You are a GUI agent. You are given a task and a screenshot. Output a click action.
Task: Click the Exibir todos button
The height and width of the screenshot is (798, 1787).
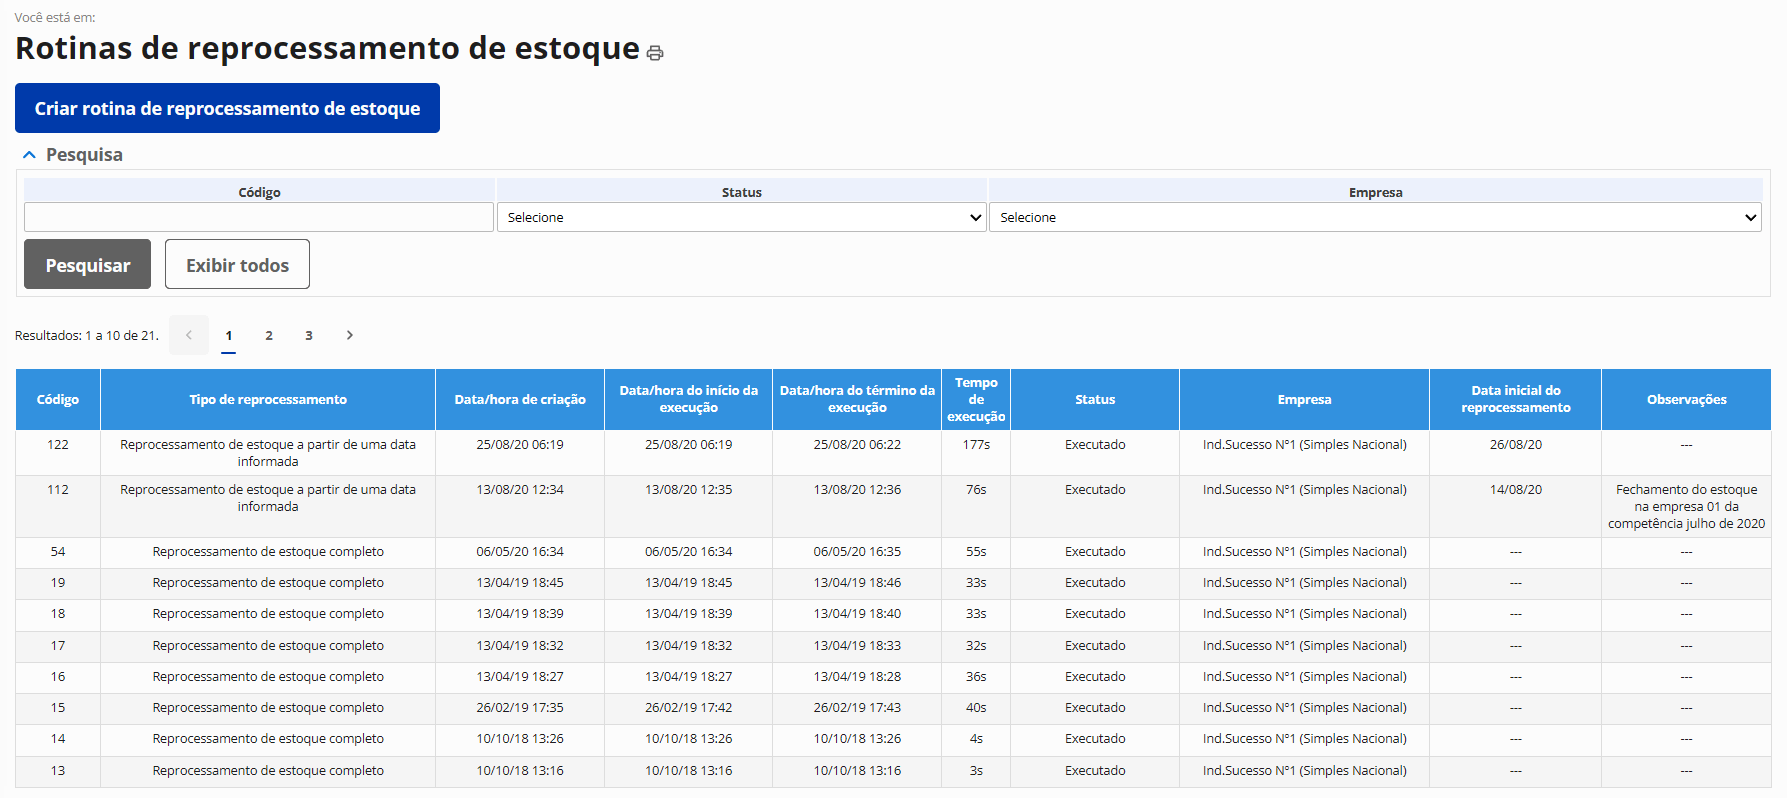point(237,265)
